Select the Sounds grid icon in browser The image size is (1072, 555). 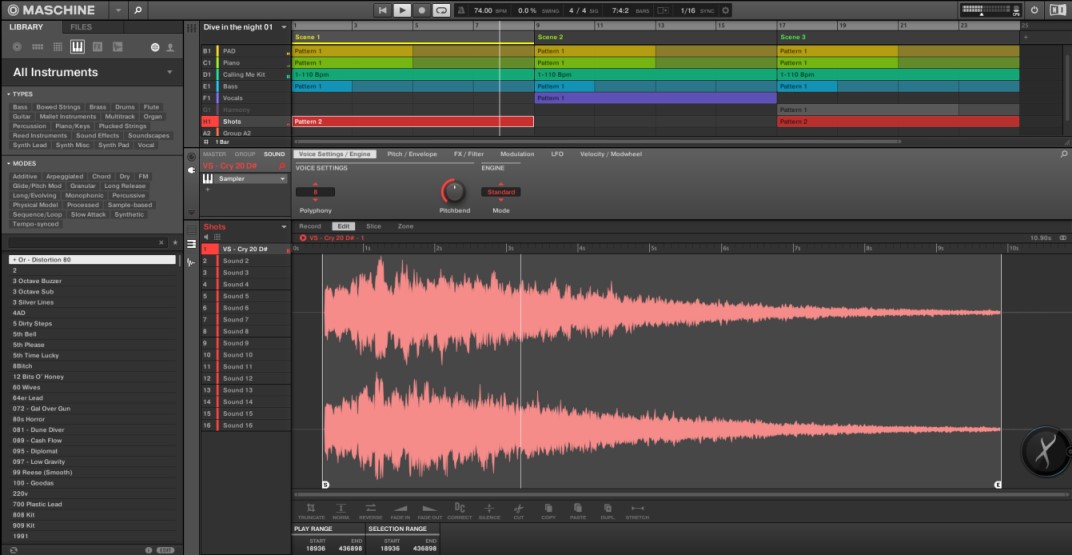pyautogui.click(x=57, y=46)
